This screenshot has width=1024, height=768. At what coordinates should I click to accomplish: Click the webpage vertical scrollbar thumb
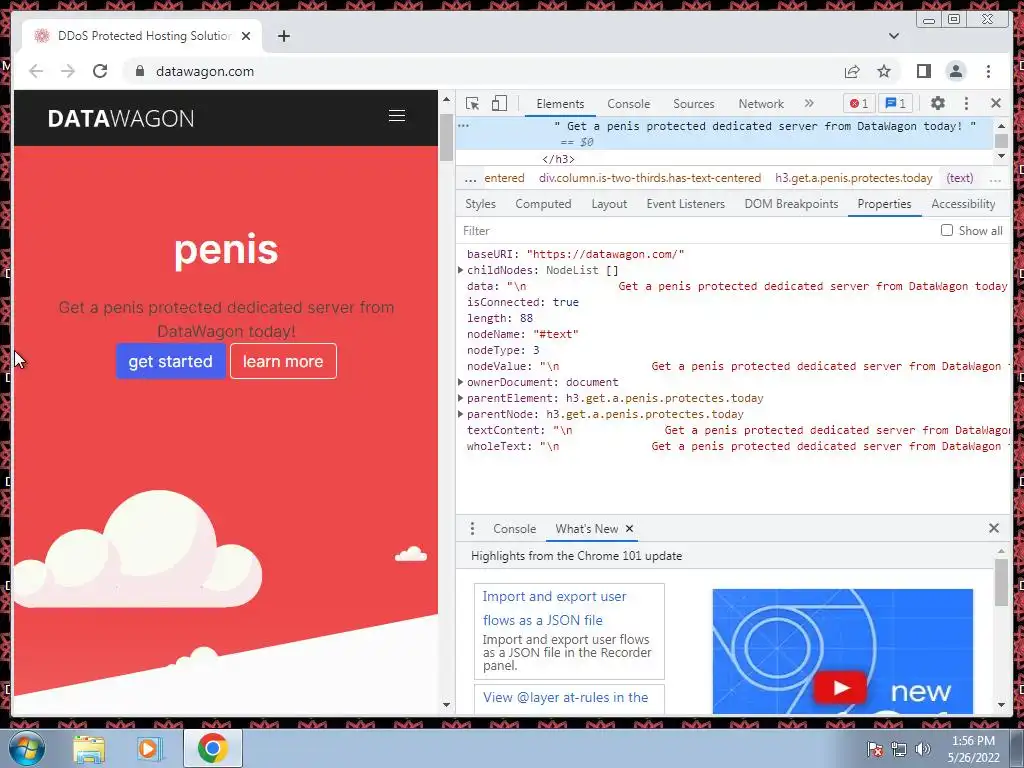(x=446, y=137)
